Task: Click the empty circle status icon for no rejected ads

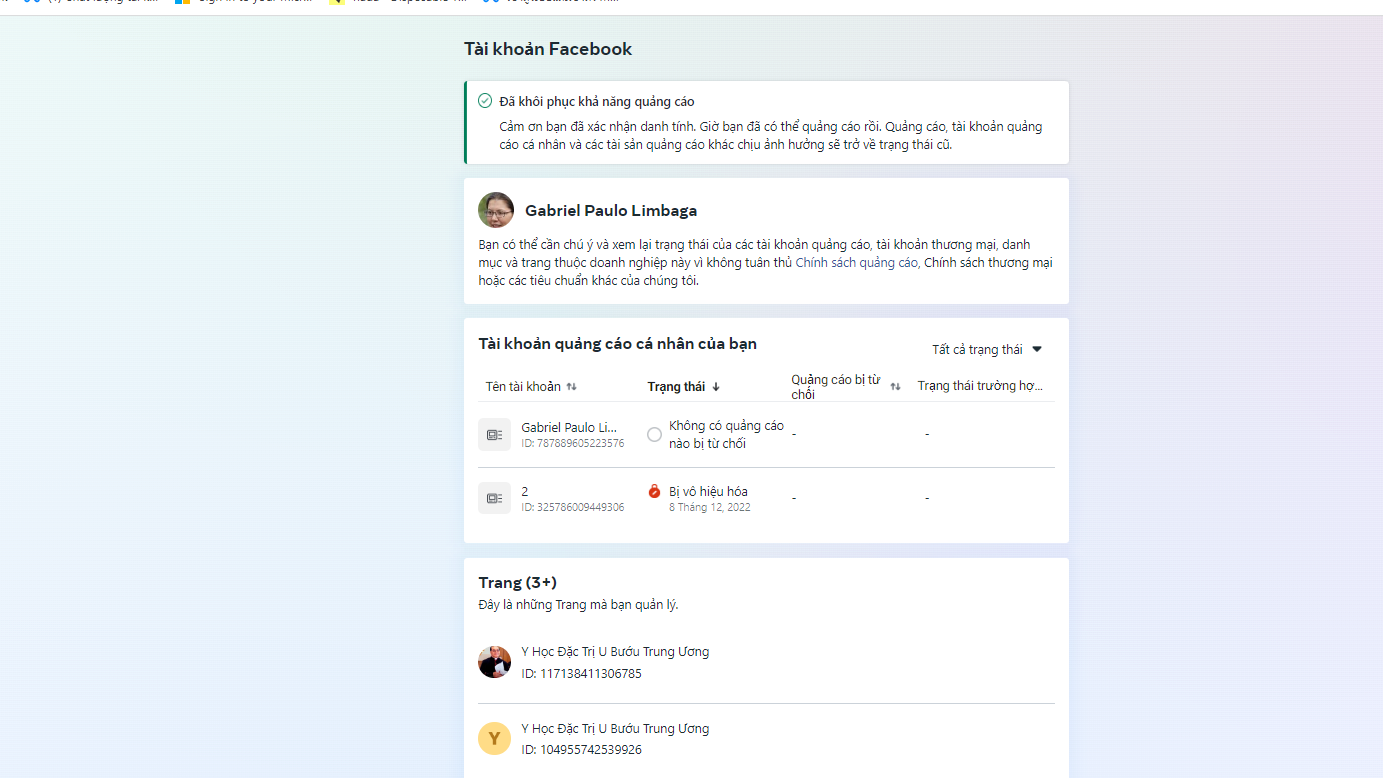Action: (654, 434)
